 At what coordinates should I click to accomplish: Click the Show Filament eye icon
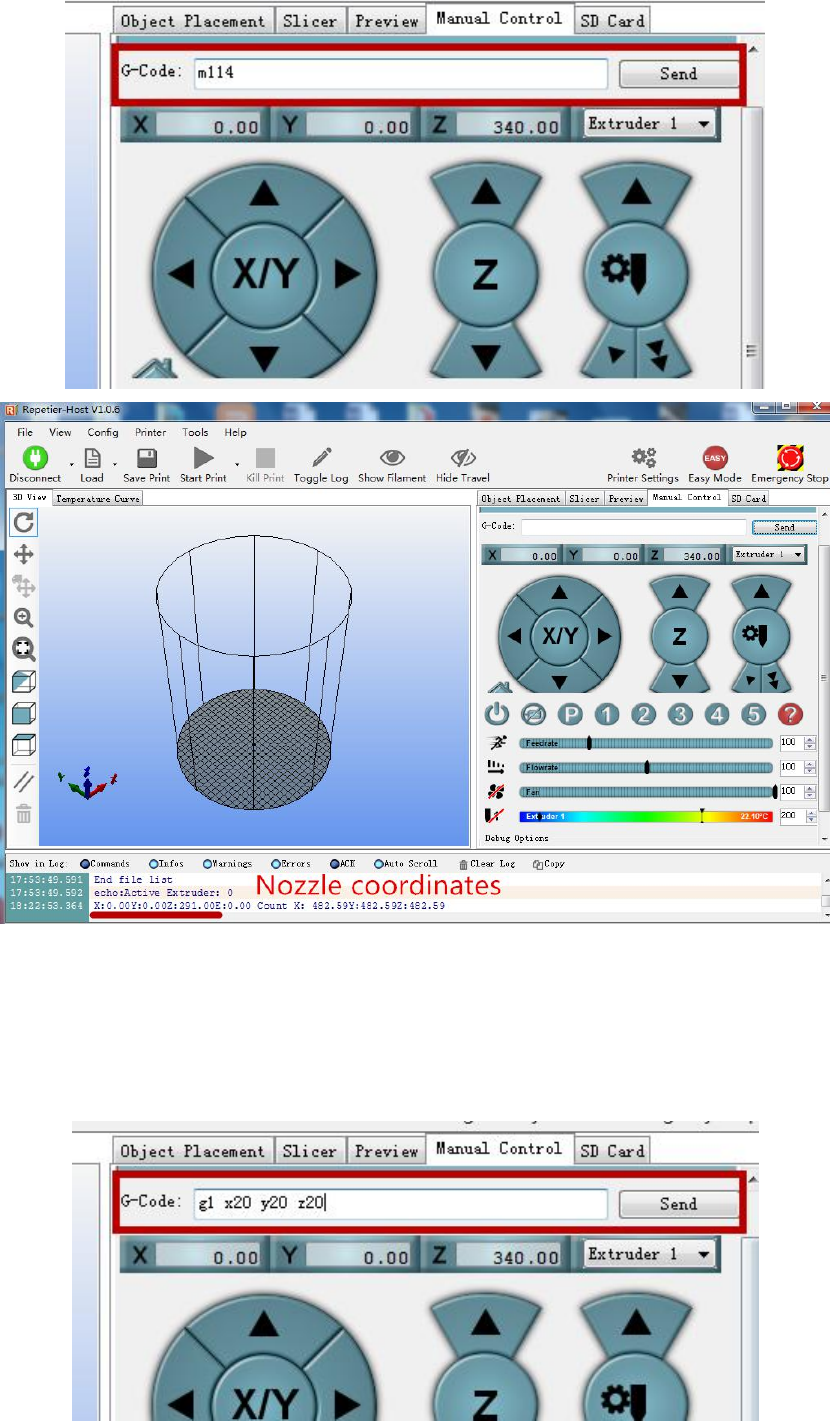click(392, 458)
